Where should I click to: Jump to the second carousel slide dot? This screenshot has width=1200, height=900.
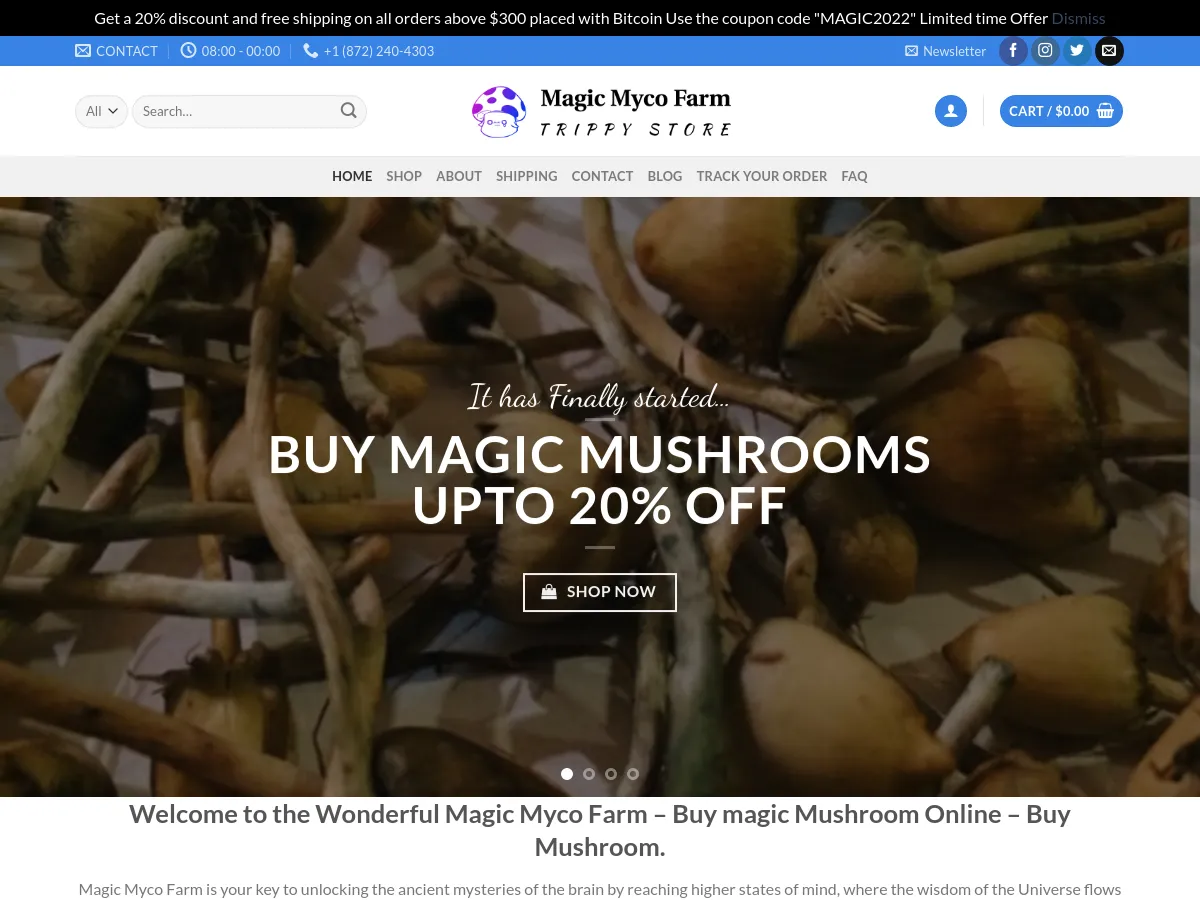[x=589, y=773]
